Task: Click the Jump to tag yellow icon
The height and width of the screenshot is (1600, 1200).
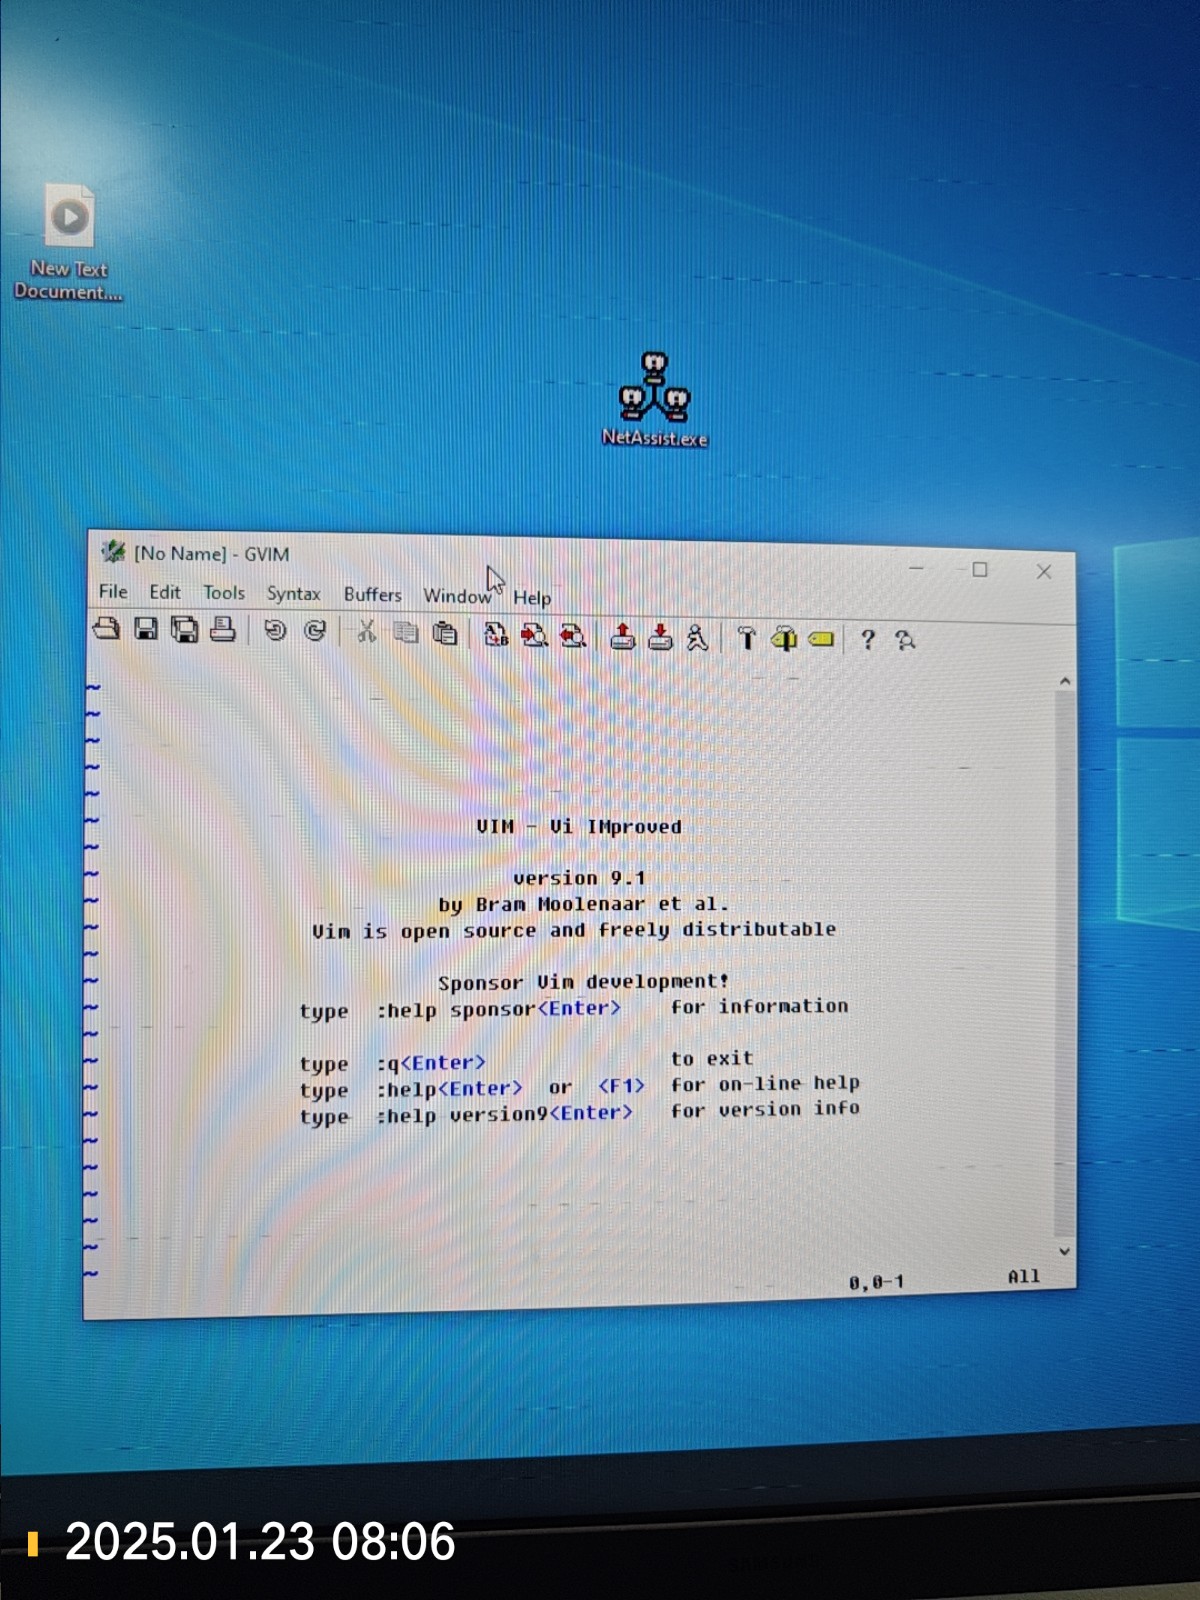Action: click(x=821, y=639)
